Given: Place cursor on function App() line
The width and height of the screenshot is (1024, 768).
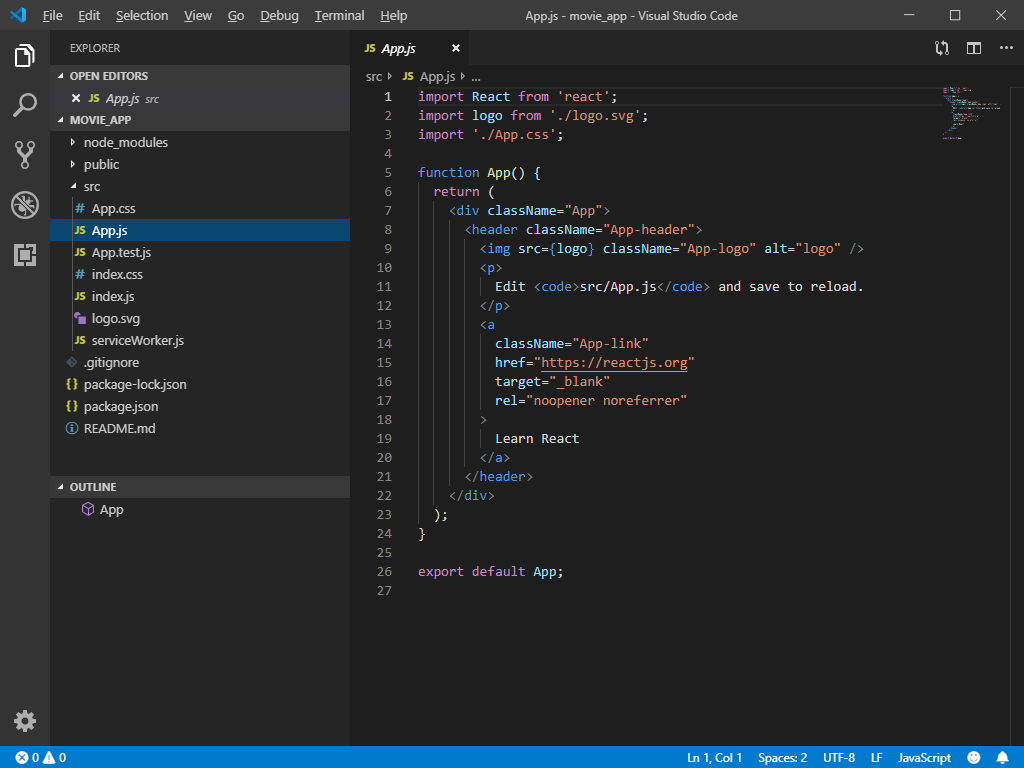Looking at the screenshot, I should [479, 172].
